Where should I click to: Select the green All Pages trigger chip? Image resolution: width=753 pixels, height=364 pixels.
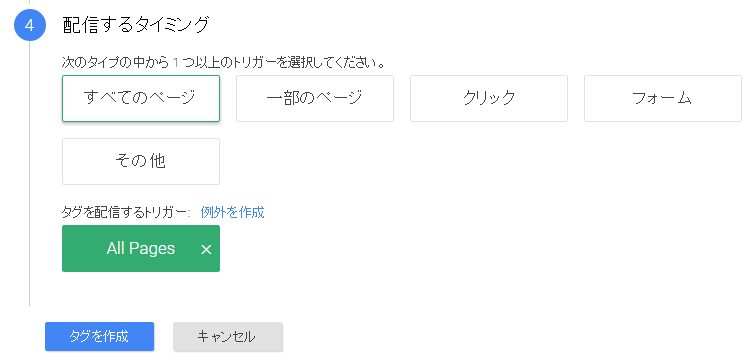point(141,248)
